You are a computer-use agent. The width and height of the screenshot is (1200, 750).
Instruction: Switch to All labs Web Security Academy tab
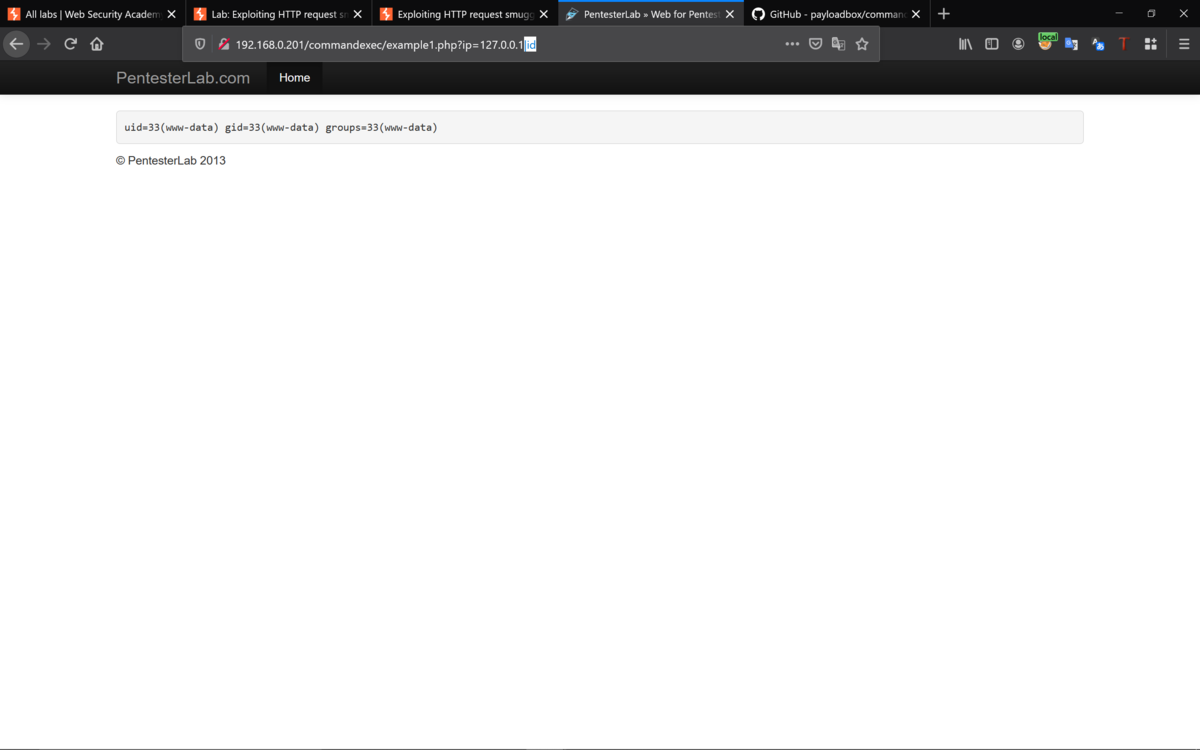point(93,14)
